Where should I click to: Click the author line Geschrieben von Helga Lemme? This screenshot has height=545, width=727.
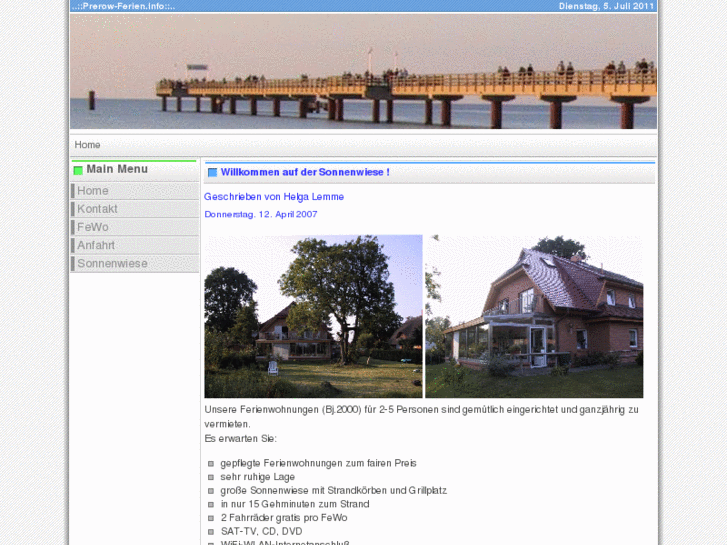coord(274,197)
